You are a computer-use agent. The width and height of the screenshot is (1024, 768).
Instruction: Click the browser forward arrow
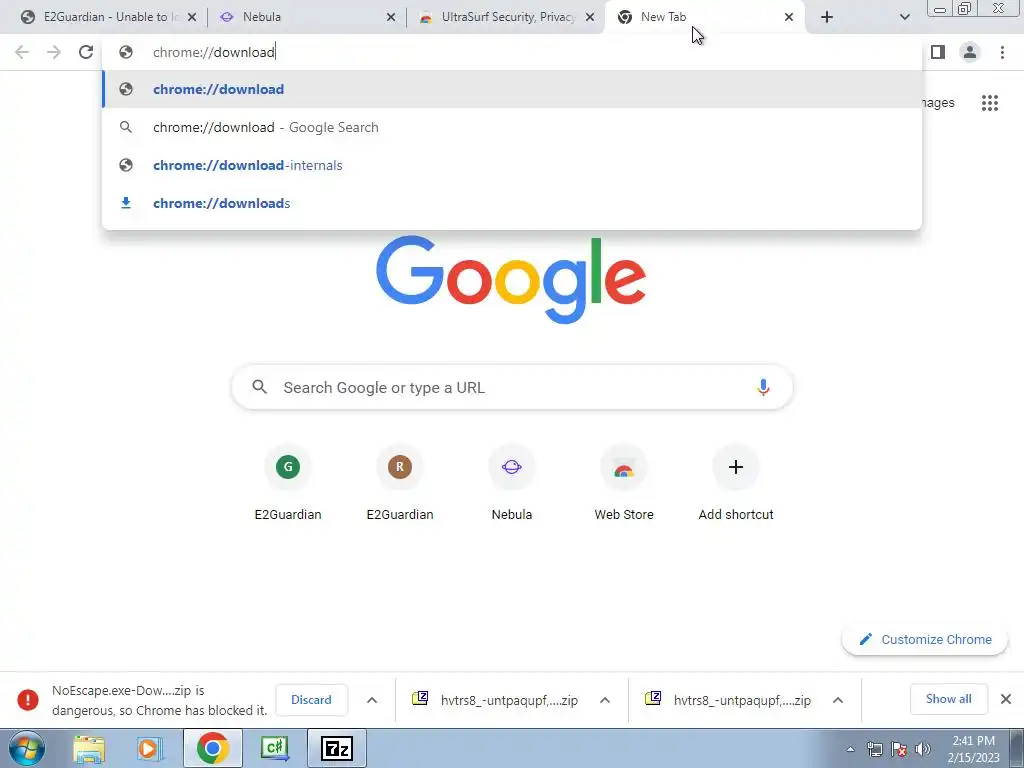[x=54, y=52]
